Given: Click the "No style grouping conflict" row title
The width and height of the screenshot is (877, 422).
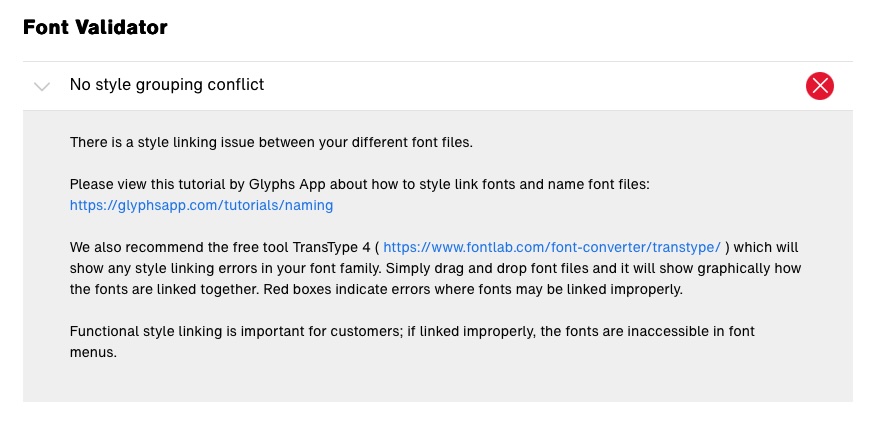Looking at the screenshot, I should tap(167, 85).
